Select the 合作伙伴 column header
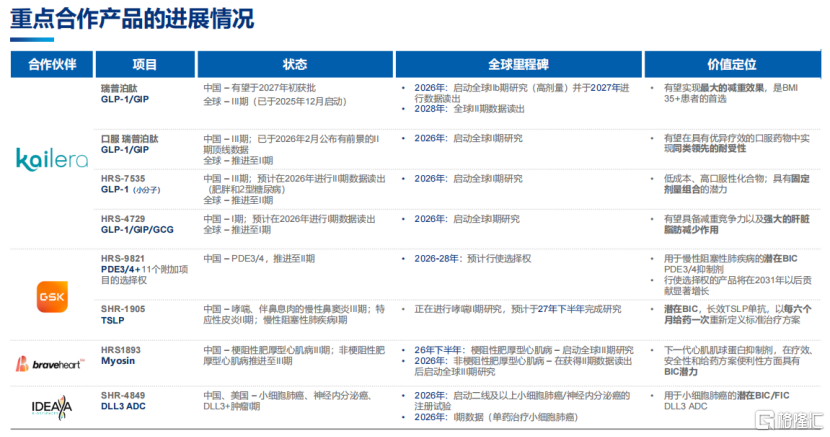Image resolution: width=830 pixels, height=437 pixels. coord(45,64)
